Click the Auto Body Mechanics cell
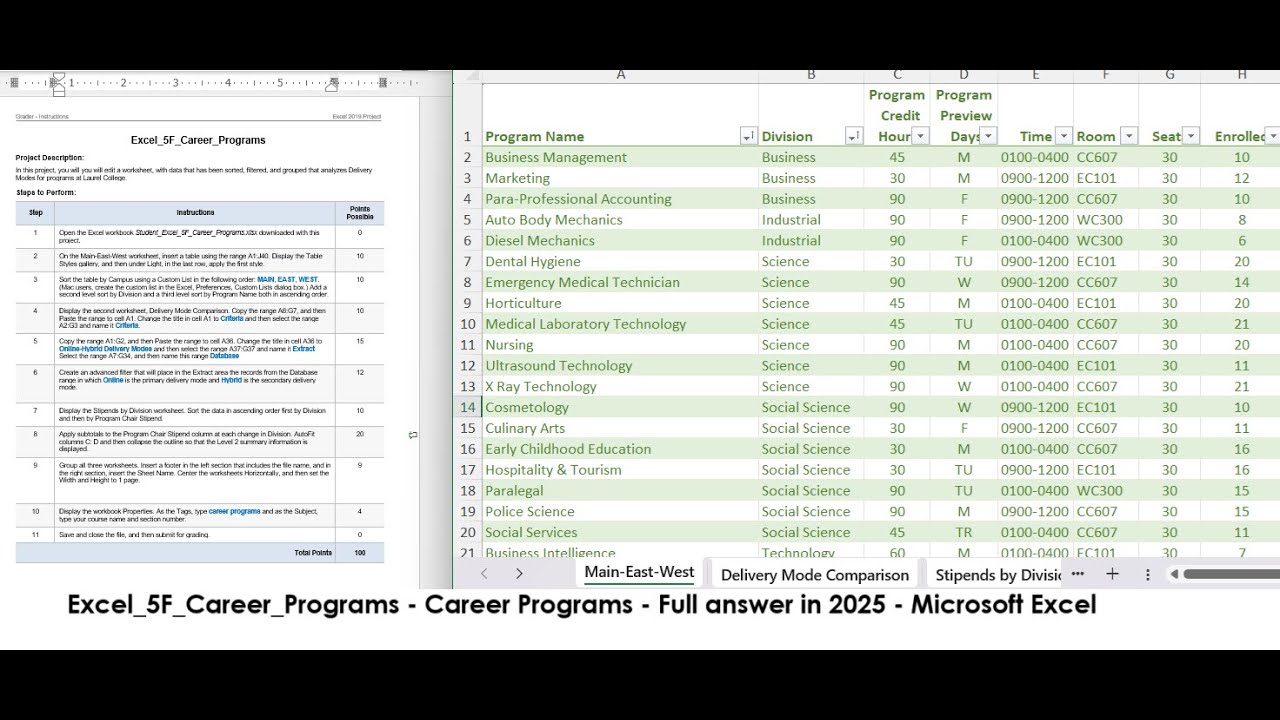Image resolution: width=1280 pixels, height=720 pixels. (620, 220)
